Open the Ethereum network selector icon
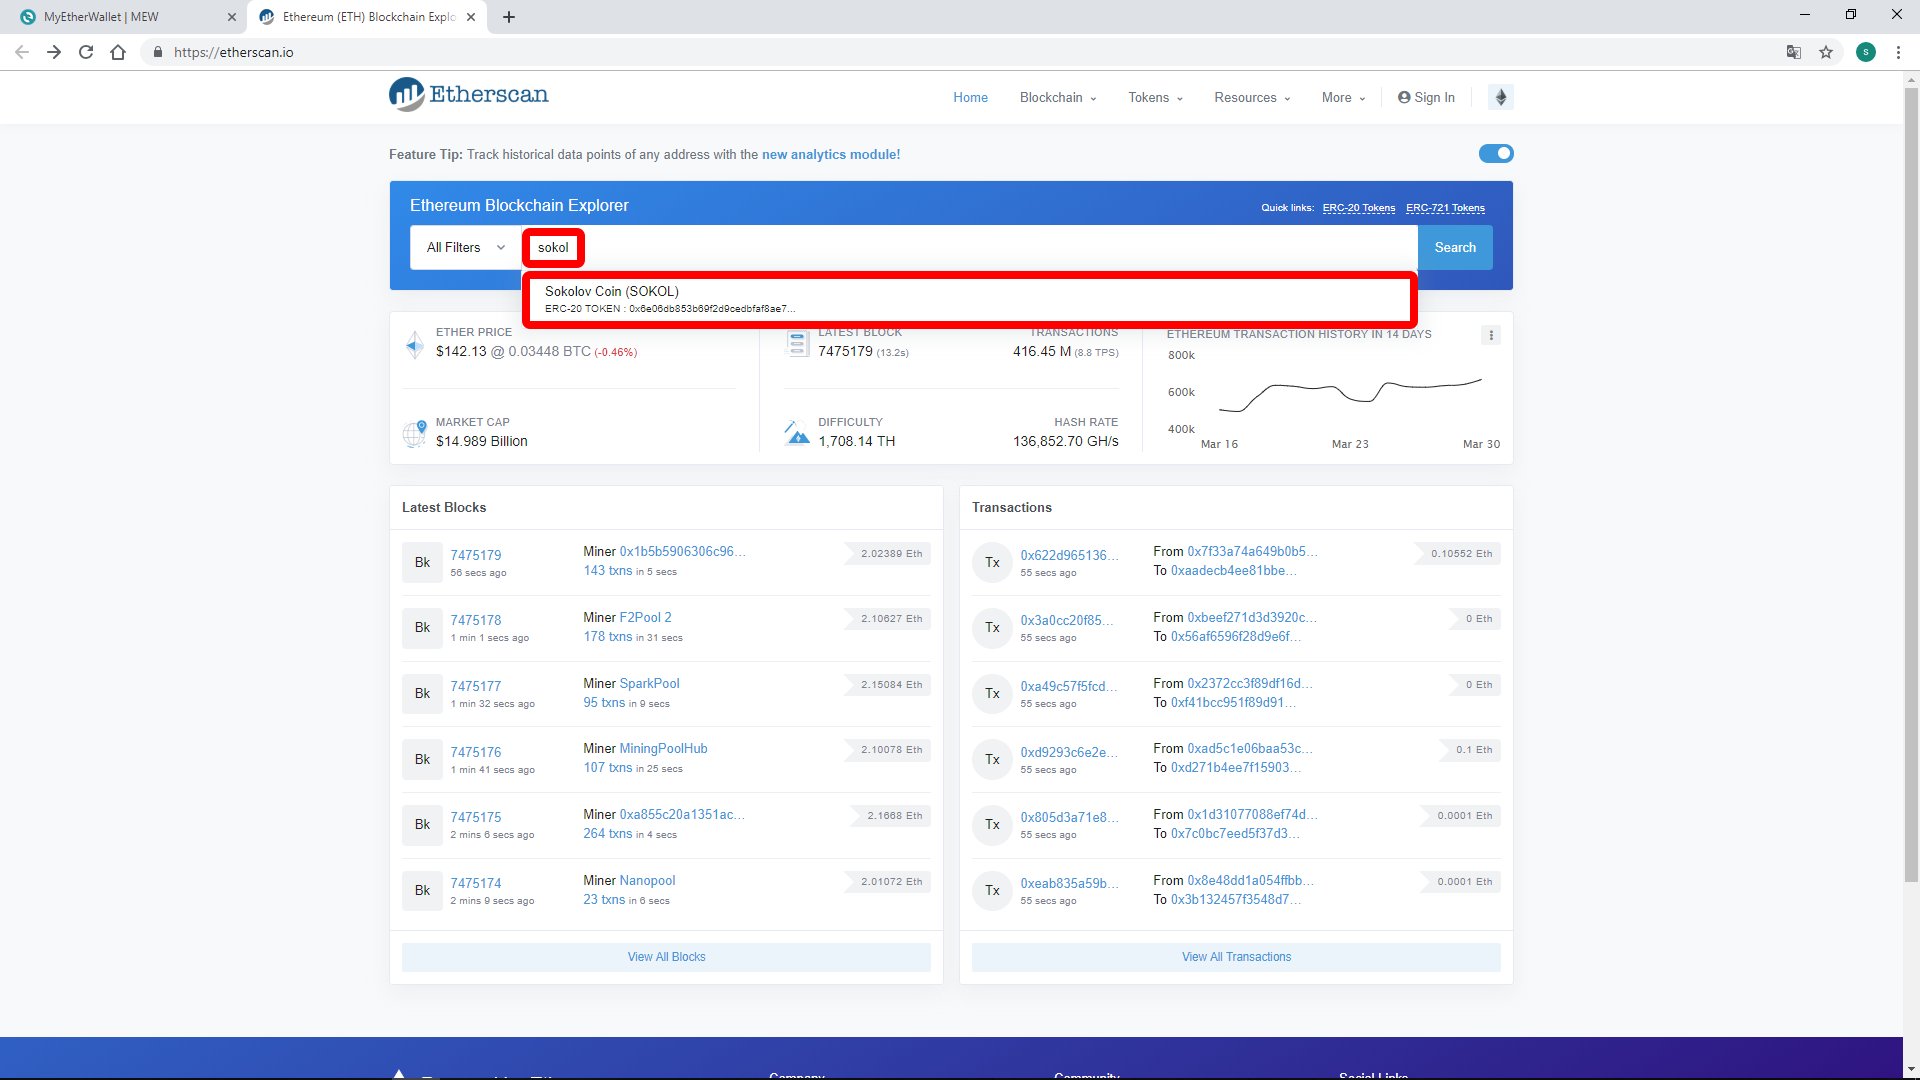 pos(1500,97)
